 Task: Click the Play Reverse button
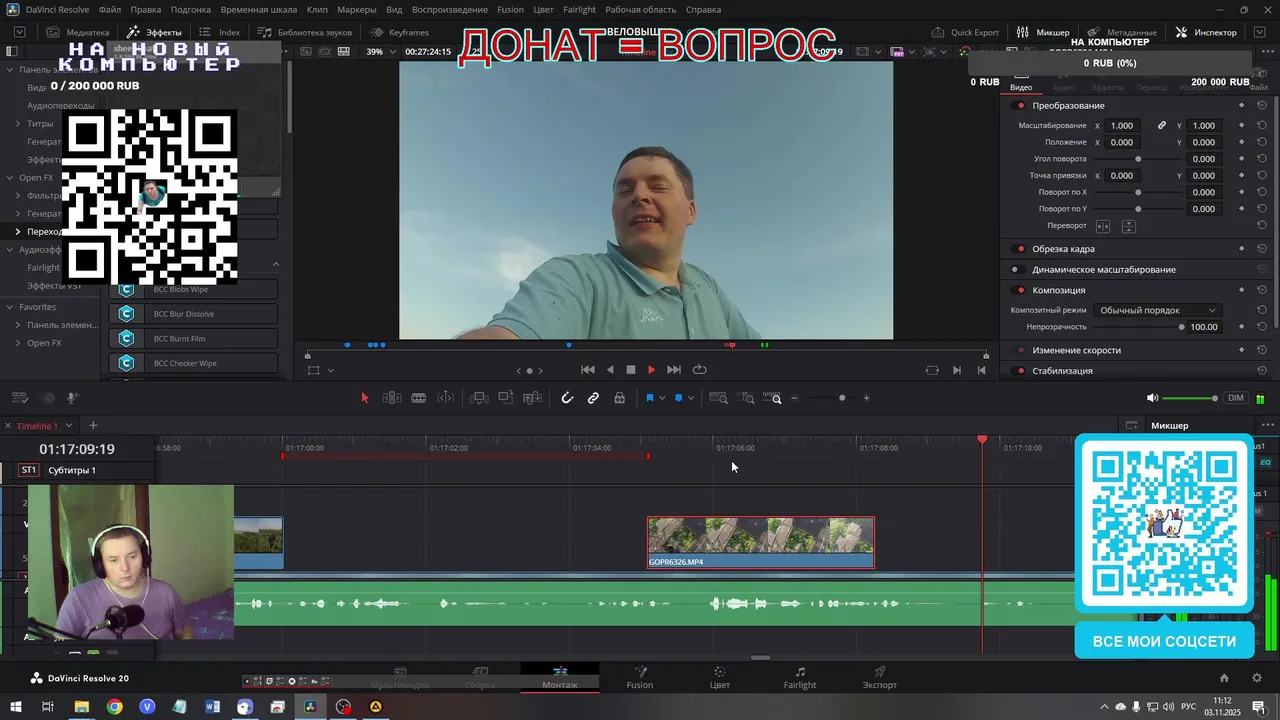610,370
